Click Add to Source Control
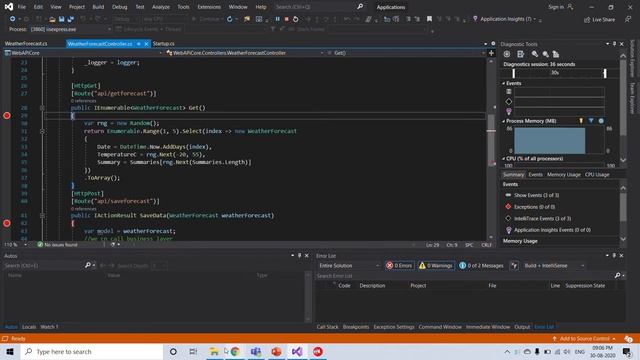The image size is (640, 360). click(x=584, y=339)
